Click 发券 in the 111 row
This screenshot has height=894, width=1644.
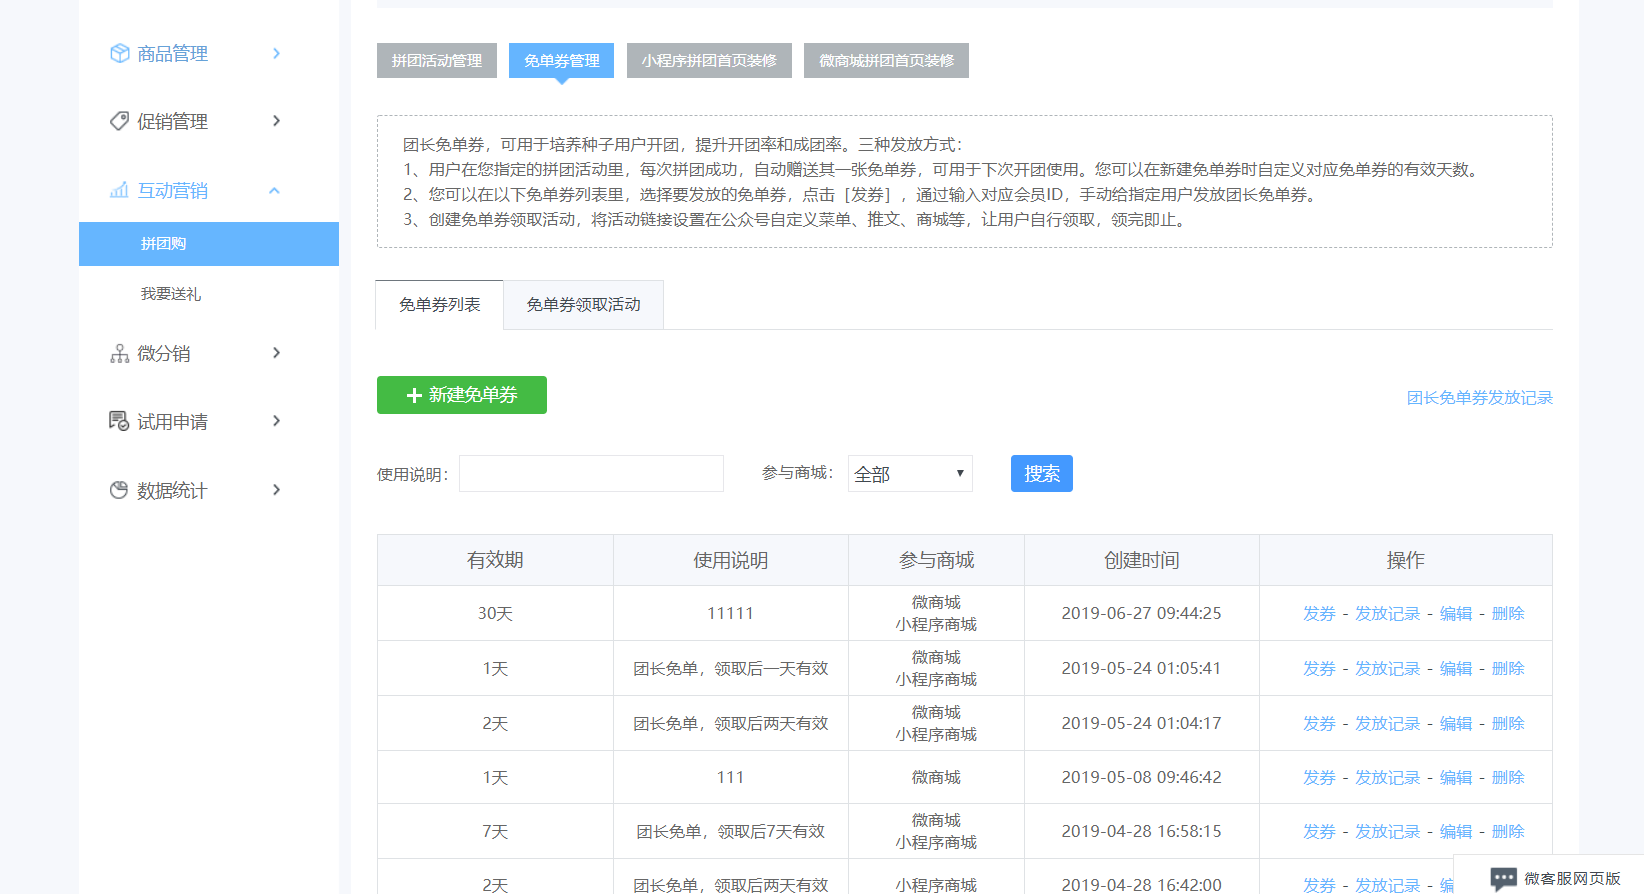pos(1319,778)
